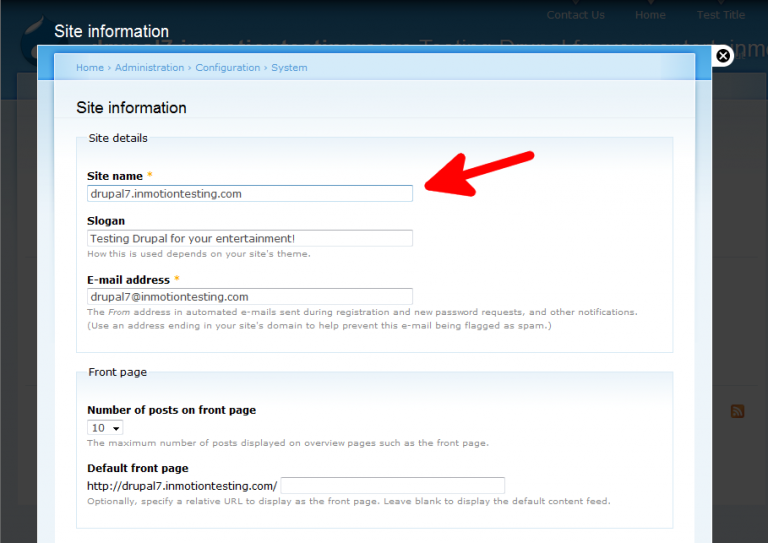
Task: Click the 'Default front page' label
Action: 138,468
